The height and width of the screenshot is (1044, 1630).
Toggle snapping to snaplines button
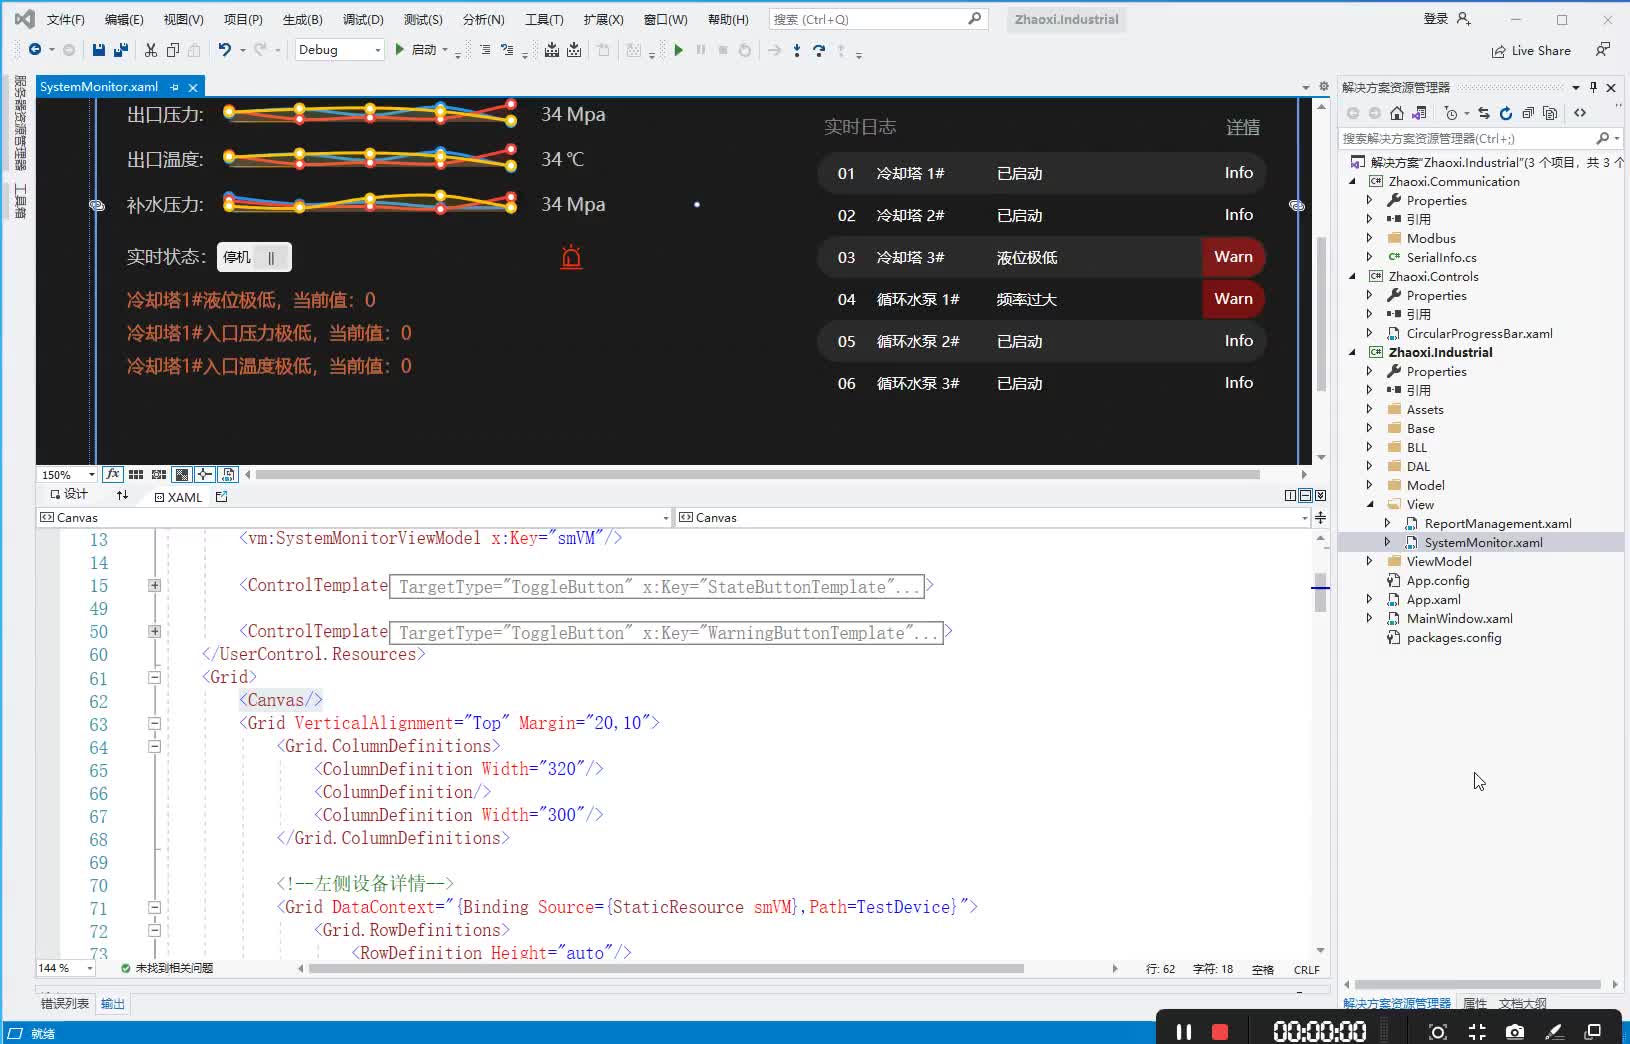[x=205, y=474]
